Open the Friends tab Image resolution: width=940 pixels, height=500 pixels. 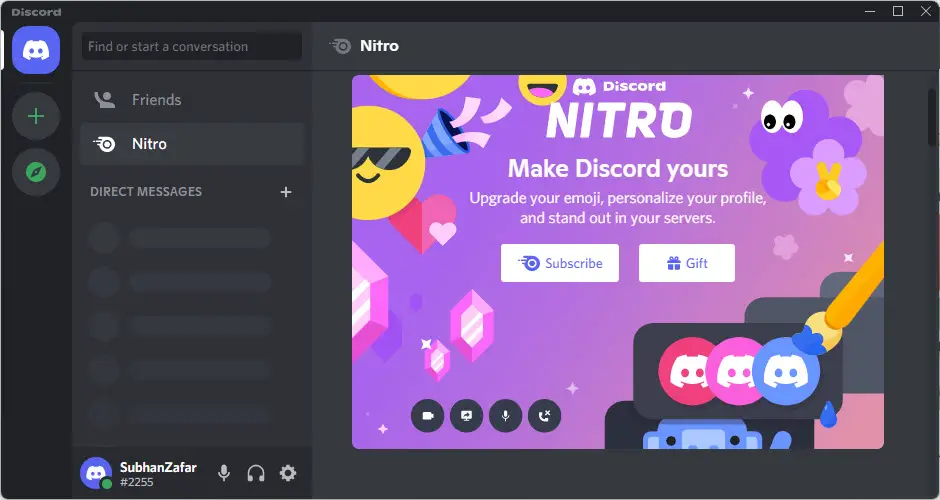click(x=192, y=100)
